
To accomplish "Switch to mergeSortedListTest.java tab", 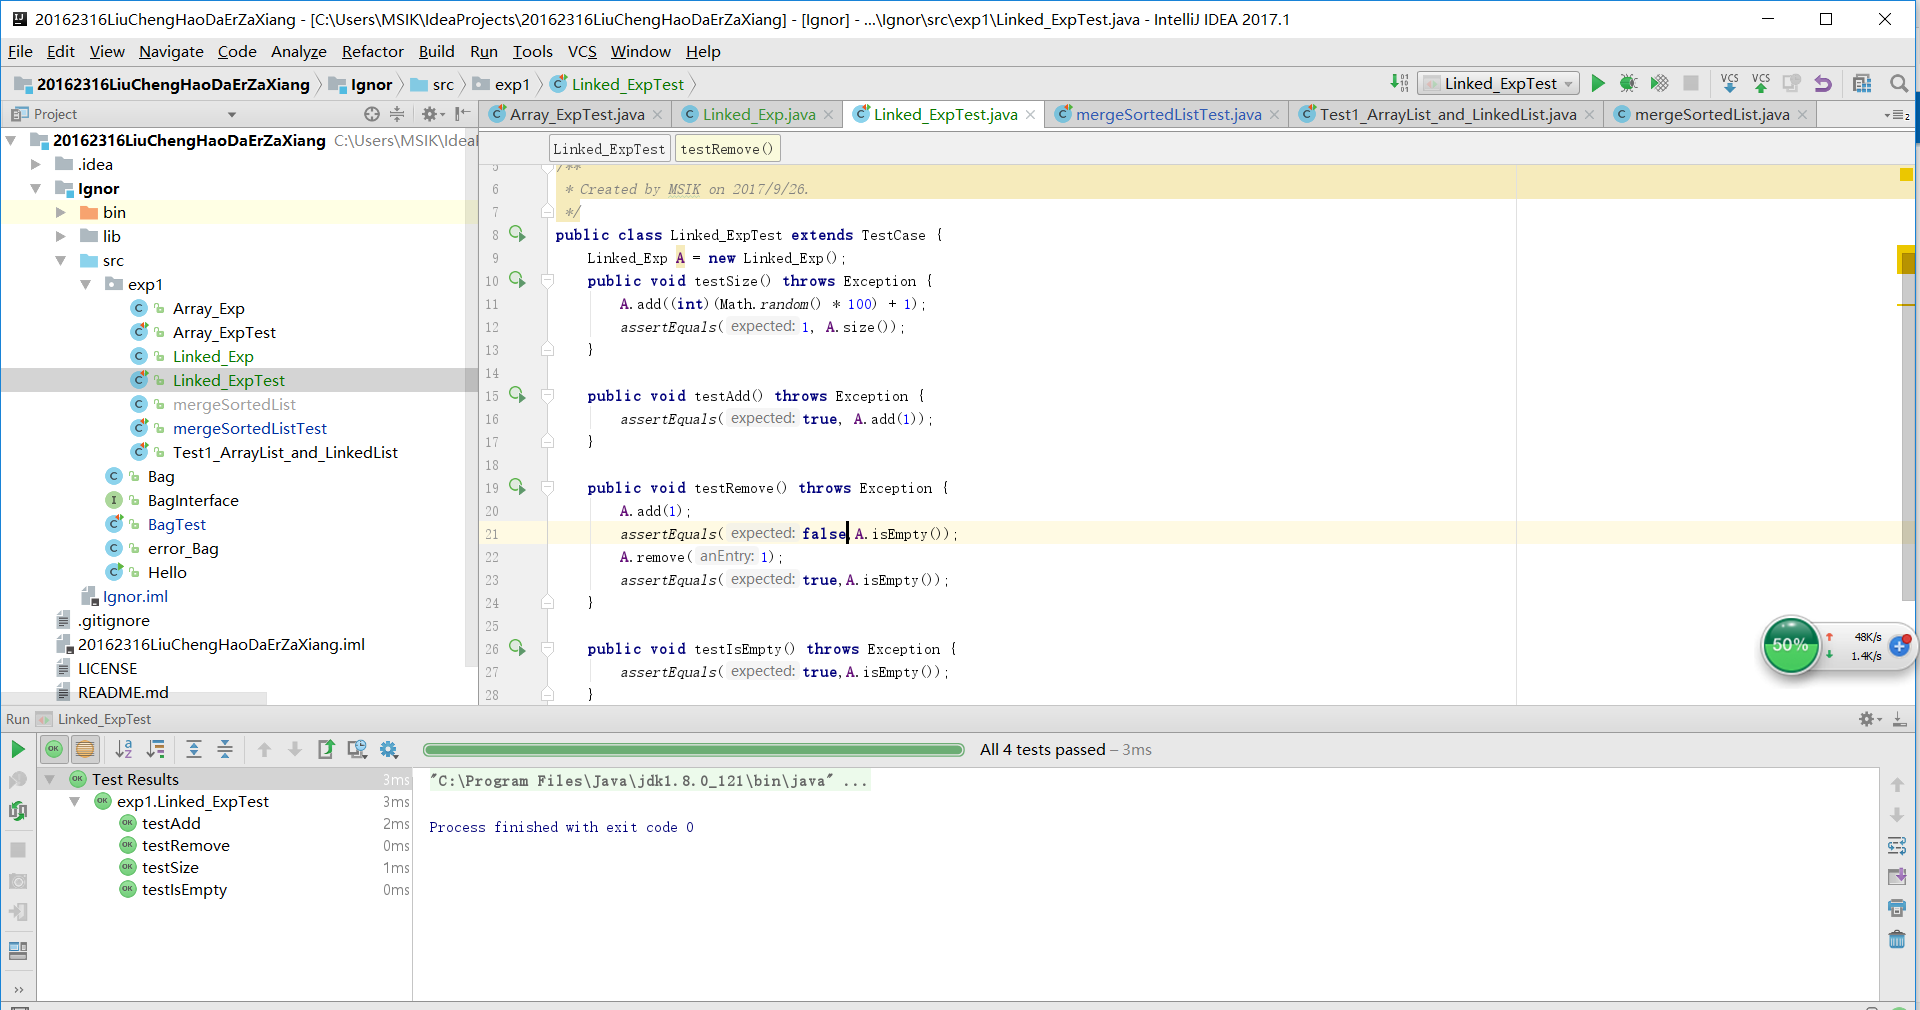I will pyautogui.click(x=1168, y=115).
